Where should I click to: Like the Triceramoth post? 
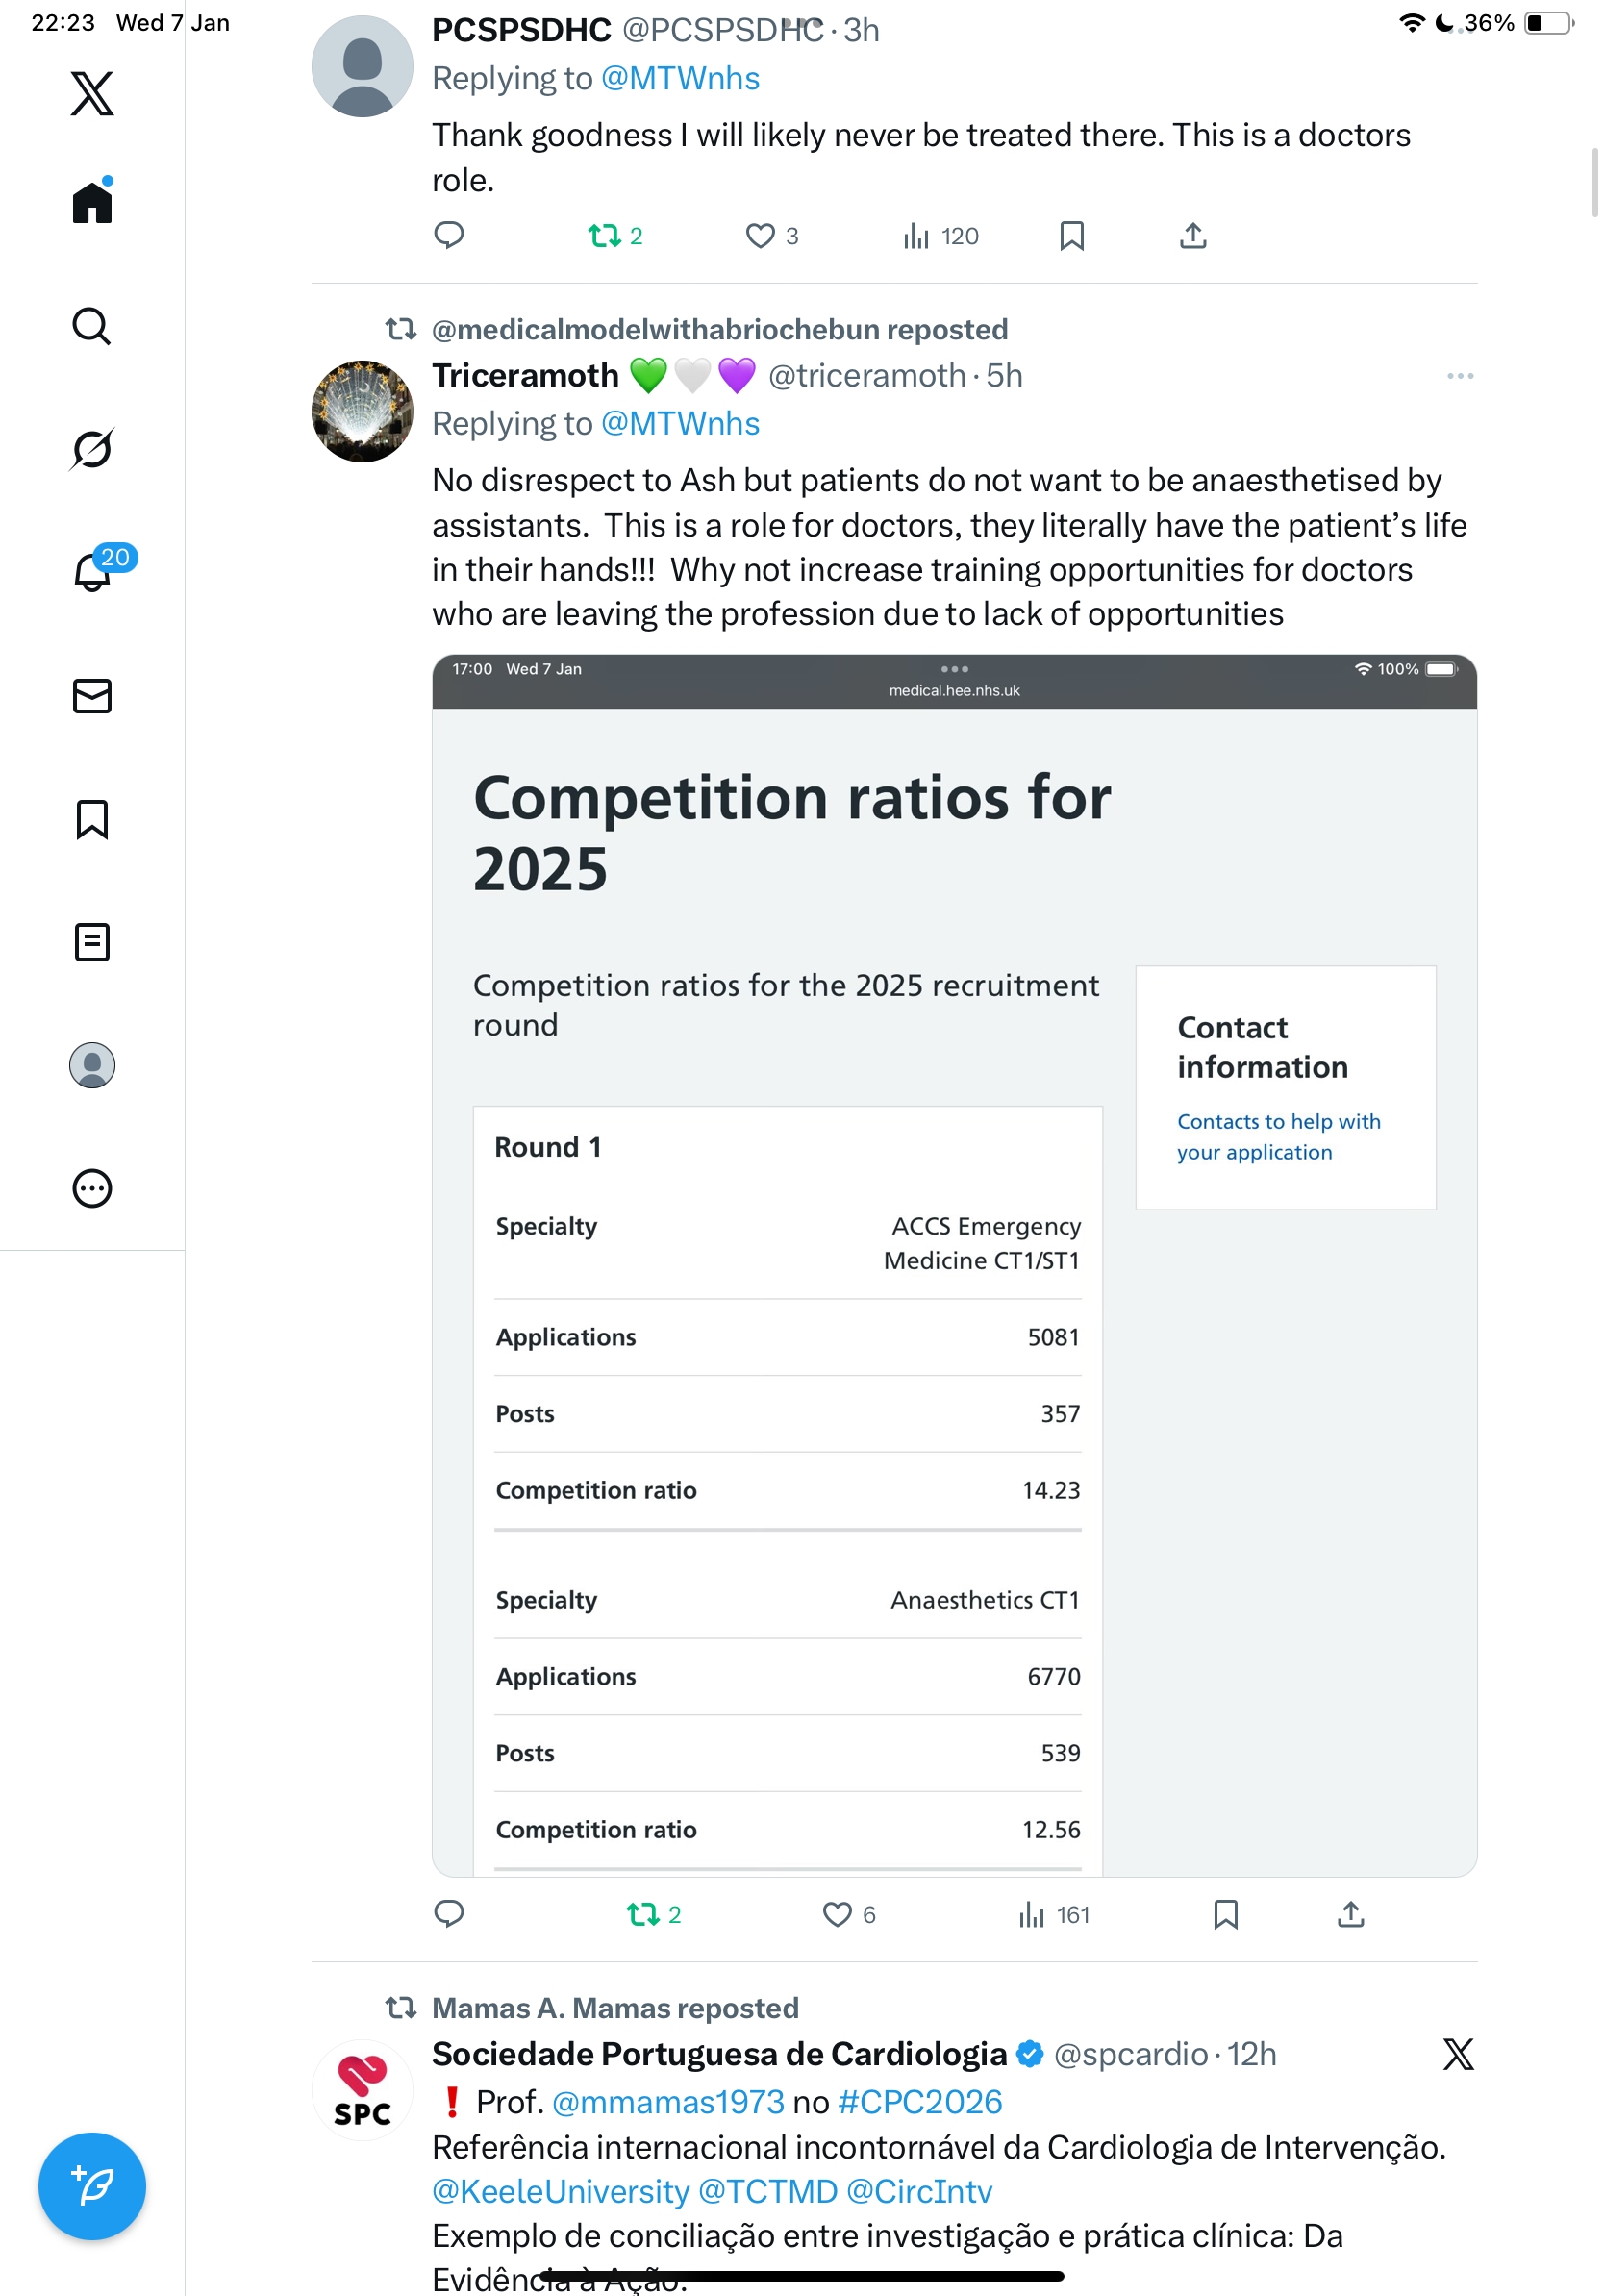pyautogui.click(x=836, y=1914)
